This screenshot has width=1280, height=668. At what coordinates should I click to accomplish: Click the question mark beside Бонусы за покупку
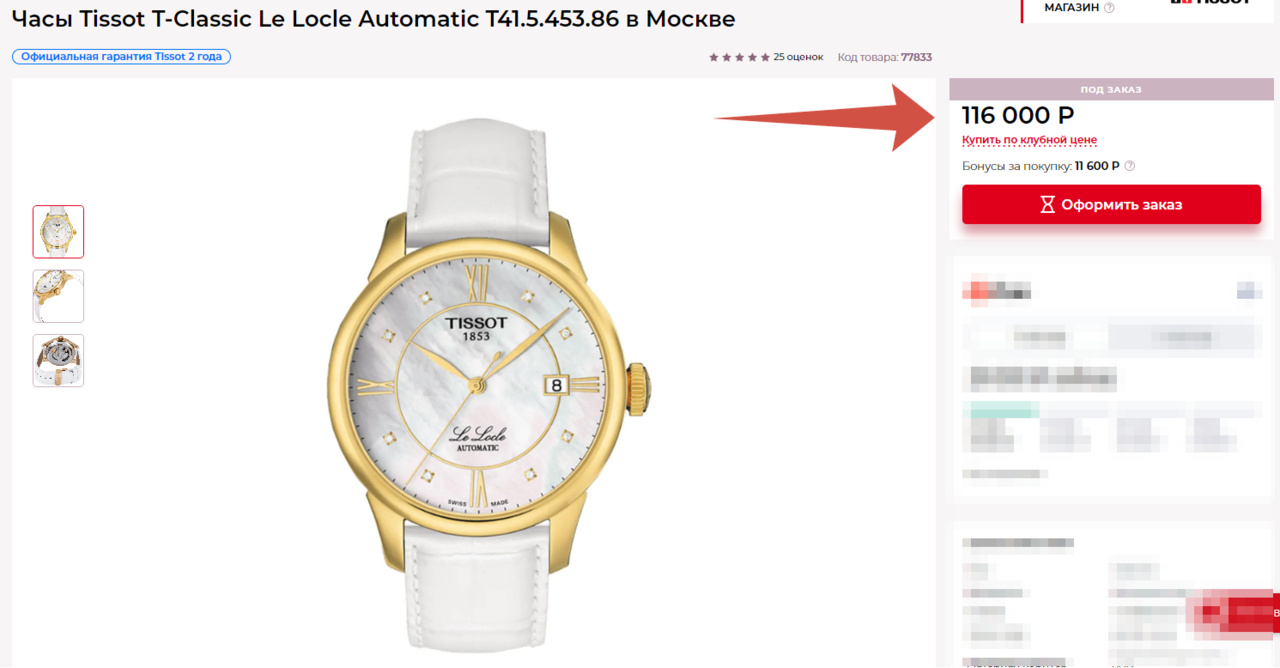[x=1130, y=166]
